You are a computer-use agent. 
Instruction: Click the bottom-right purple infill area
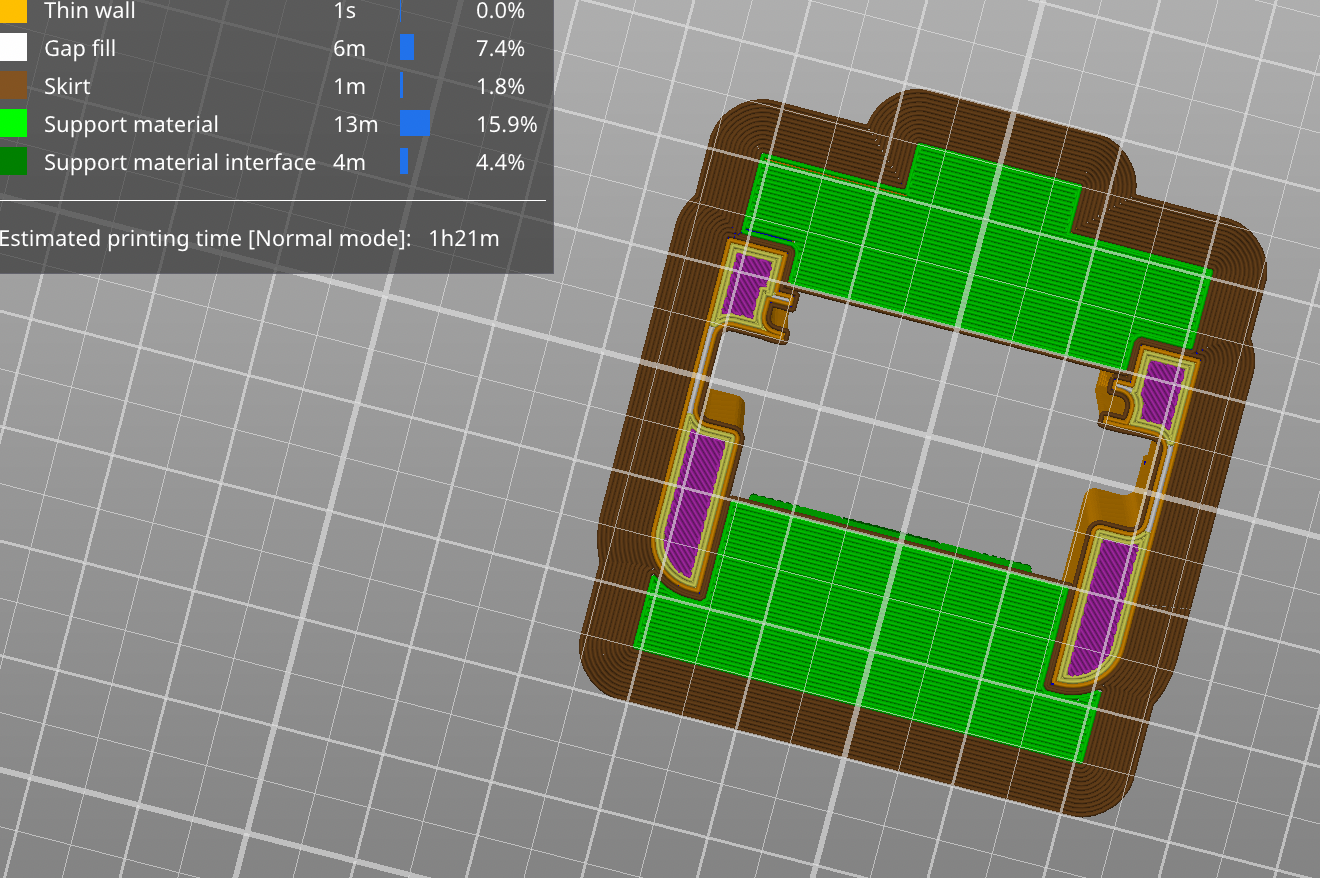point(1100,610)
